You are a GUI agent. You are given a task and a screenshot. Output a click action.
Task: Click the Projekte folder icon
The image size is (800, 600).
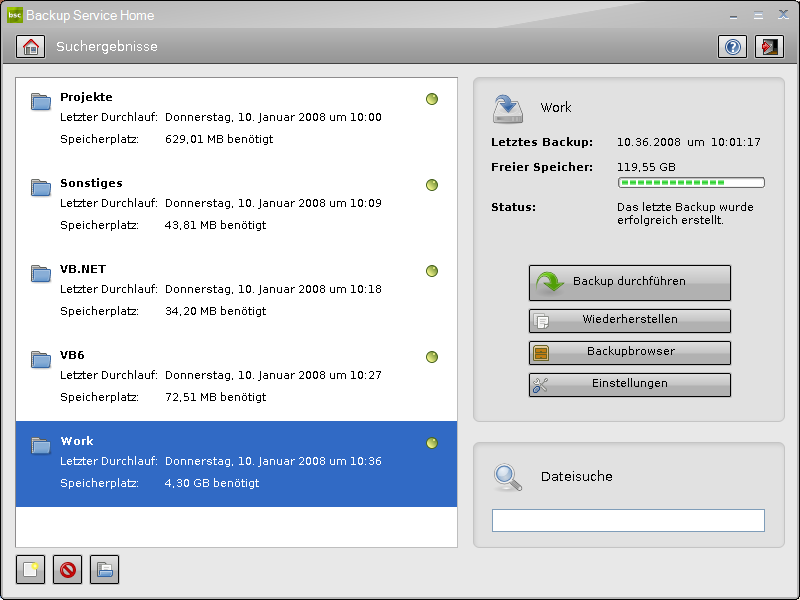click(41, 100)
